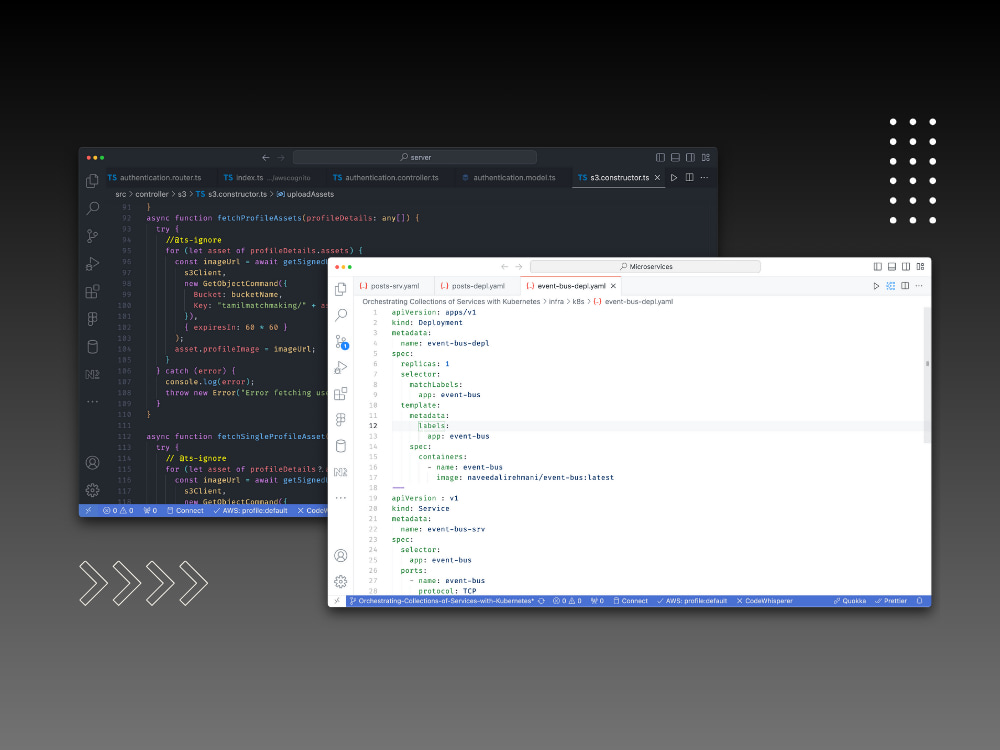
Task: Run event-bus-depl.yaml with the play button
Action: point(877,286)
